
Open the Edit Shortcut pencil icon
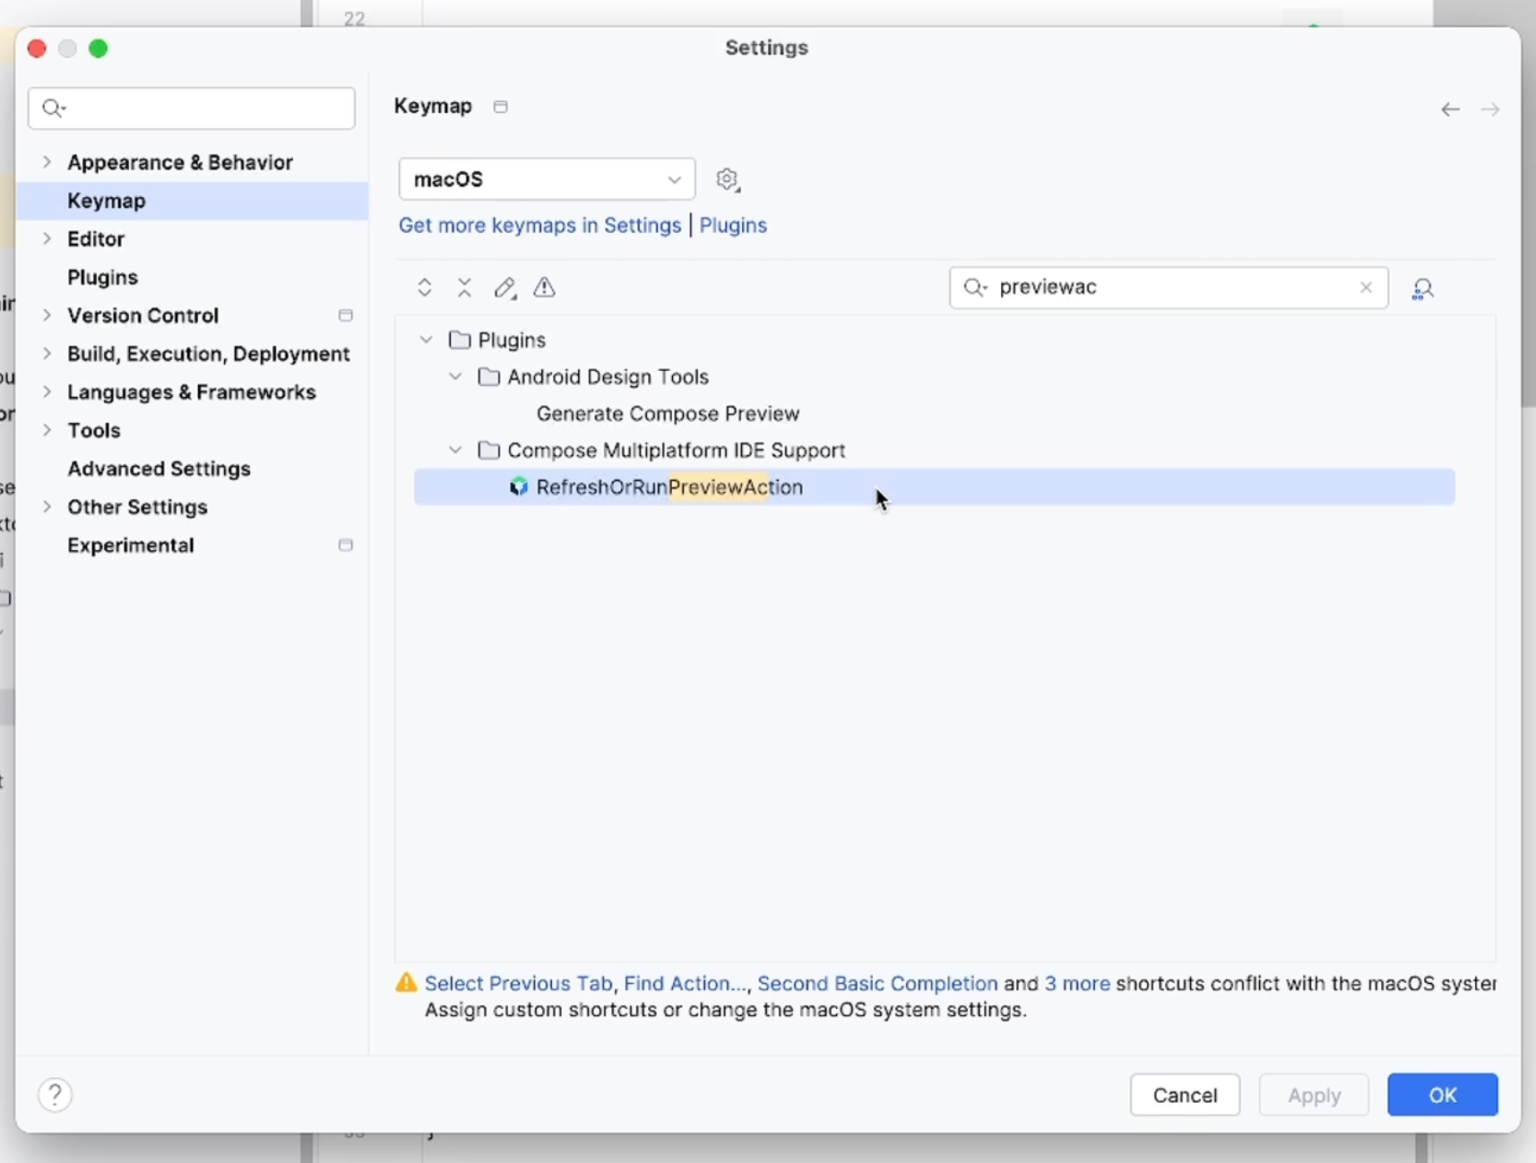504,287
